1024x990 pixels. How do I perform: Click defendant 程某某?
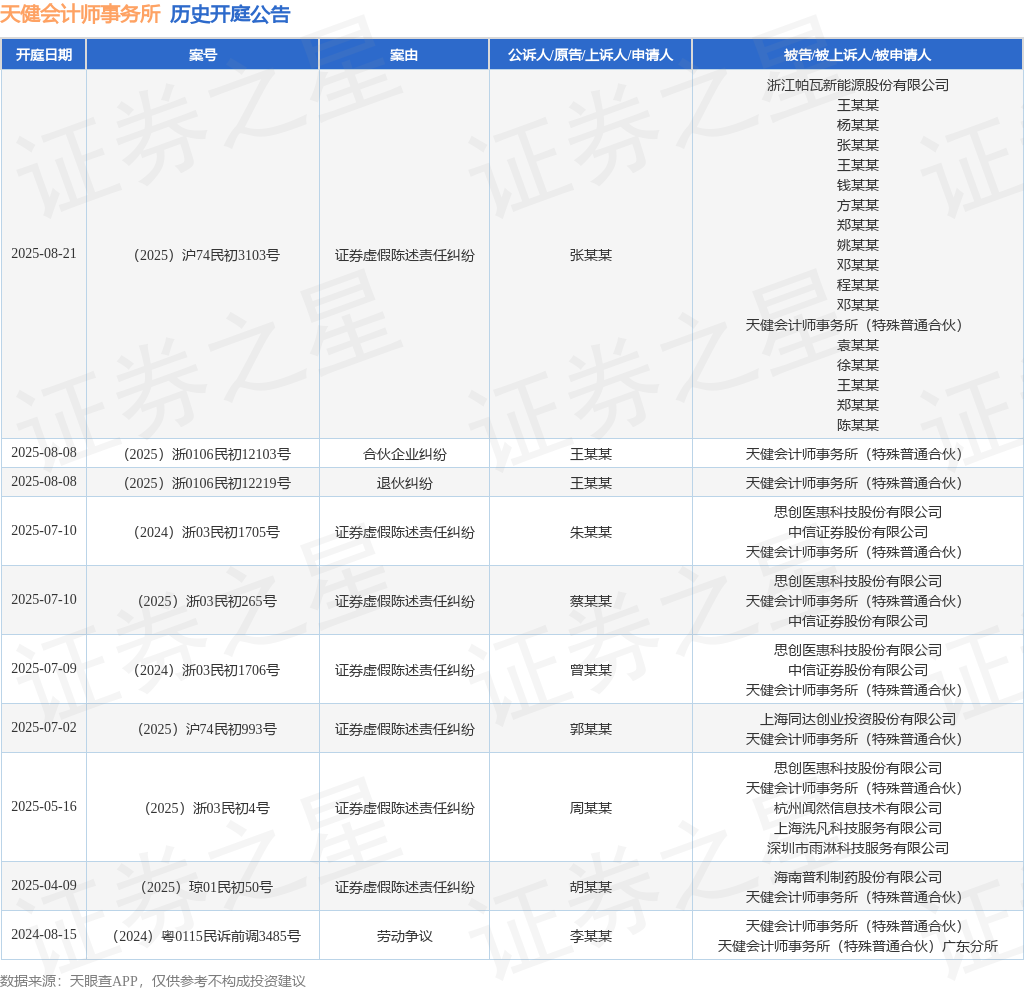[x=857, y=285]
